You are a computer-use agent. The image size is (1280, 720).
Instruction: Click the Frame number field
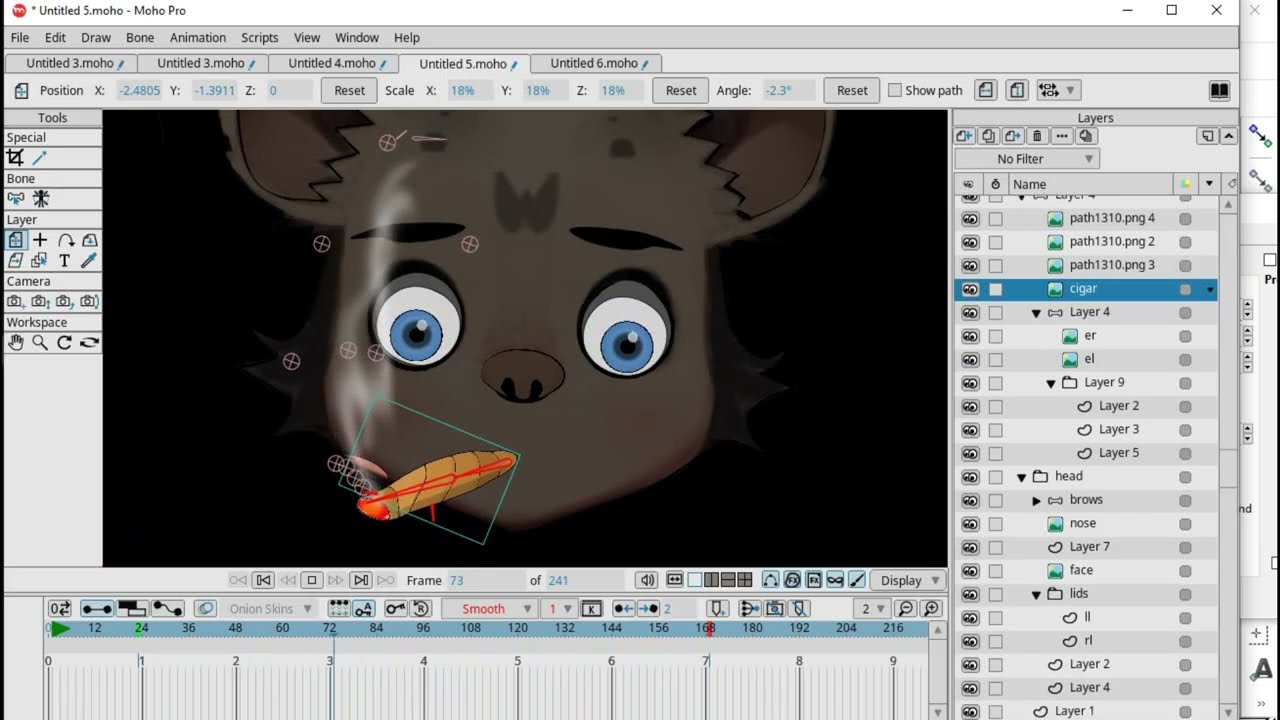[484, 580]
